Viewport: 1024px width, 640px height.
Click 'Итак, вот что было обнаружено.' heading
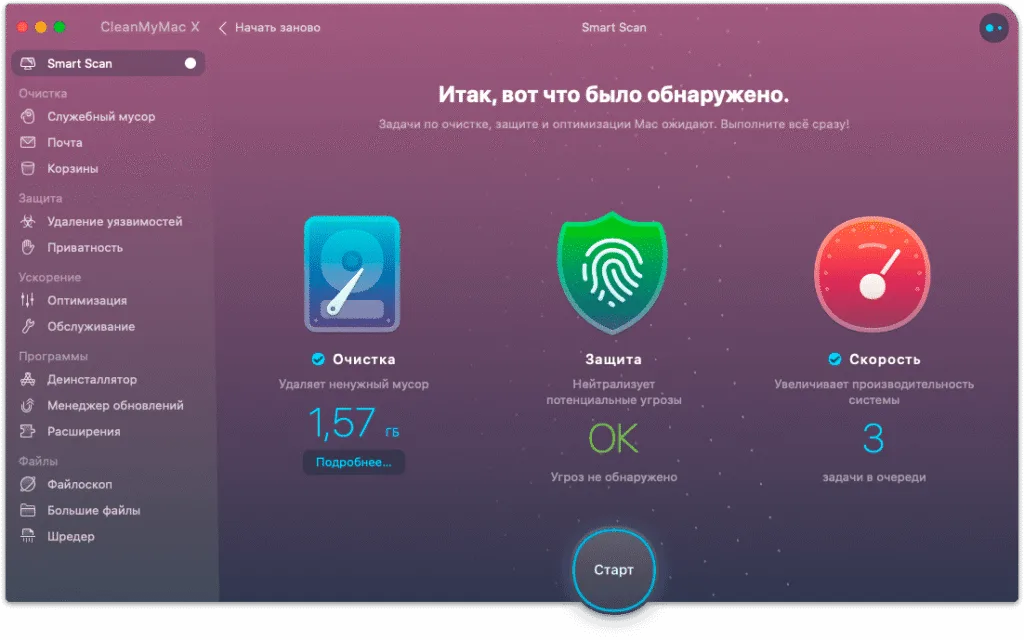(x=613, y=95)
